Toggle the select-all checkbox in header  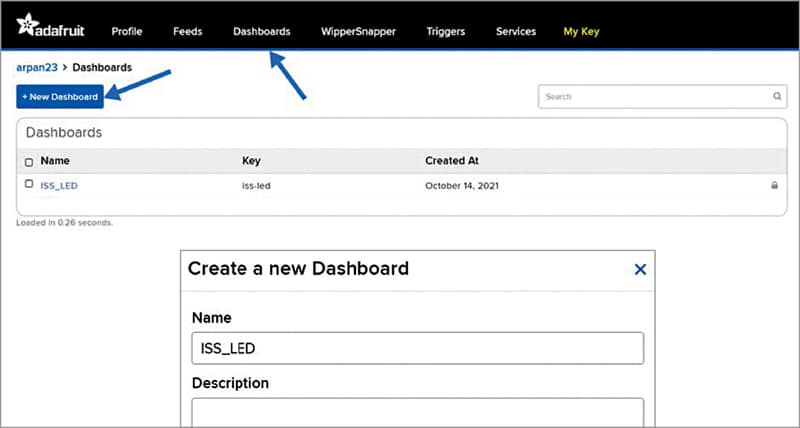point(29,161)
